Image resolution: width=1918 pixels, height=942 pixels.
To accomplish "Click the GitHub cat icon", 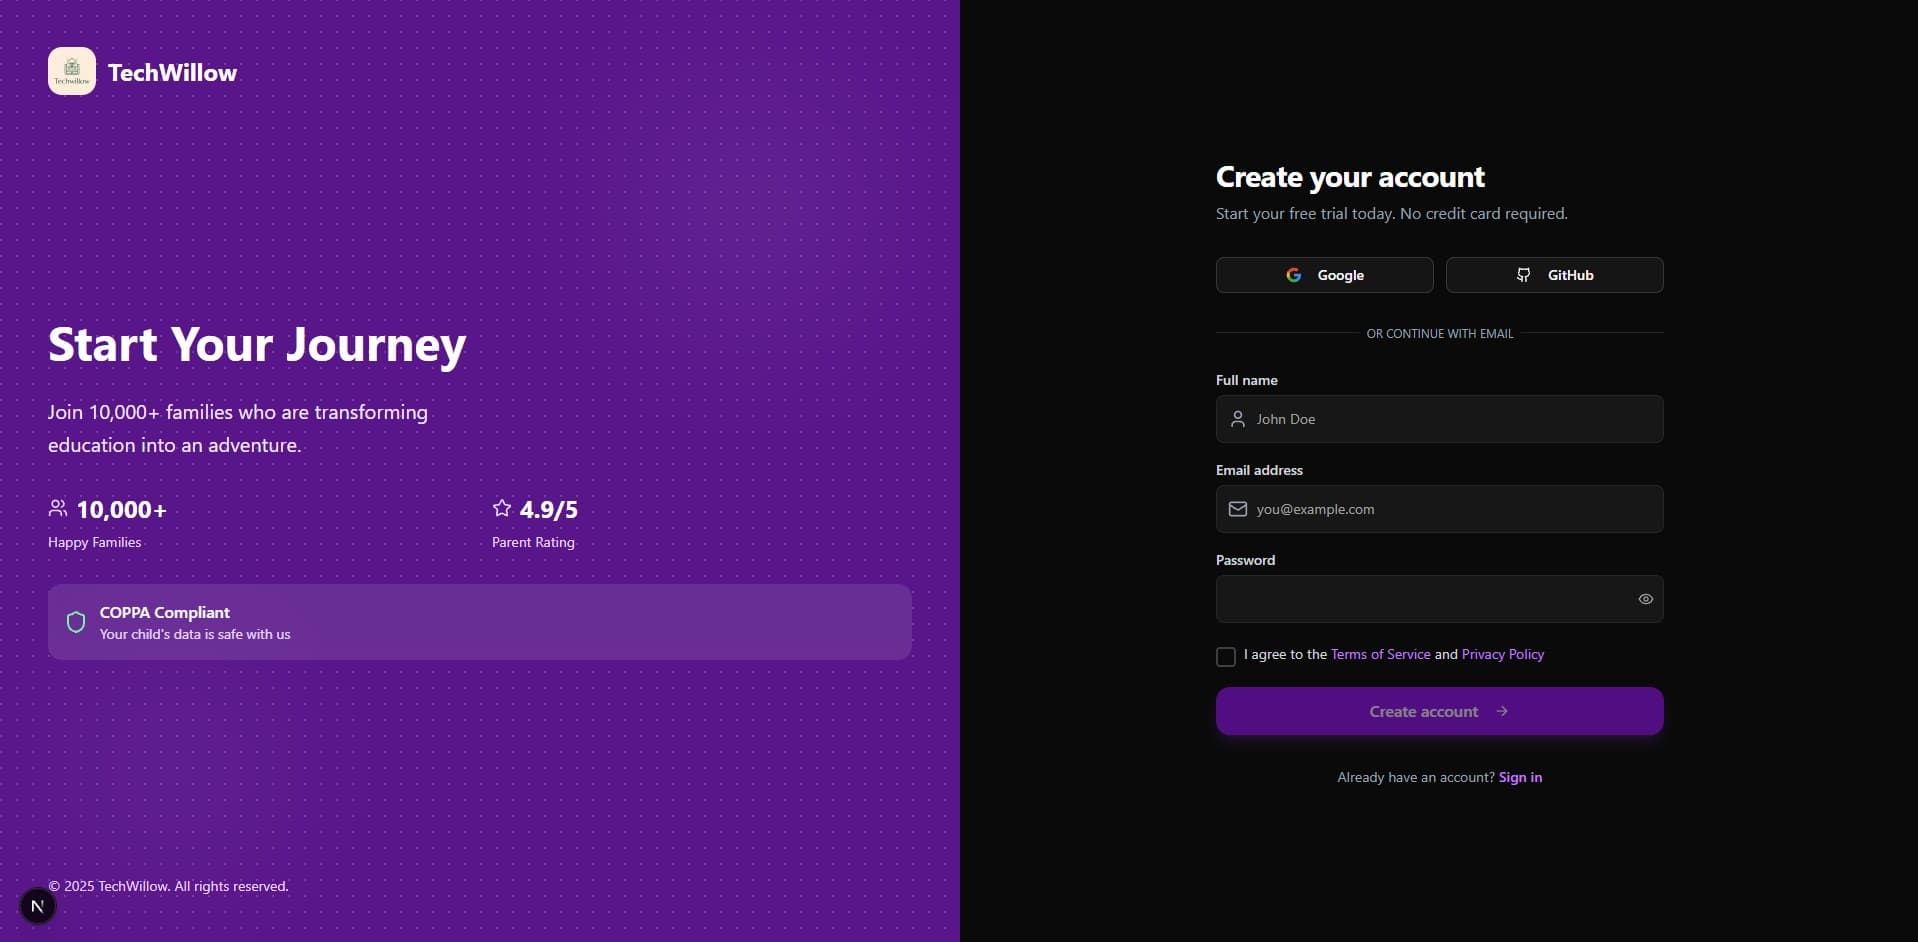I will click(x=1523, y=275).
